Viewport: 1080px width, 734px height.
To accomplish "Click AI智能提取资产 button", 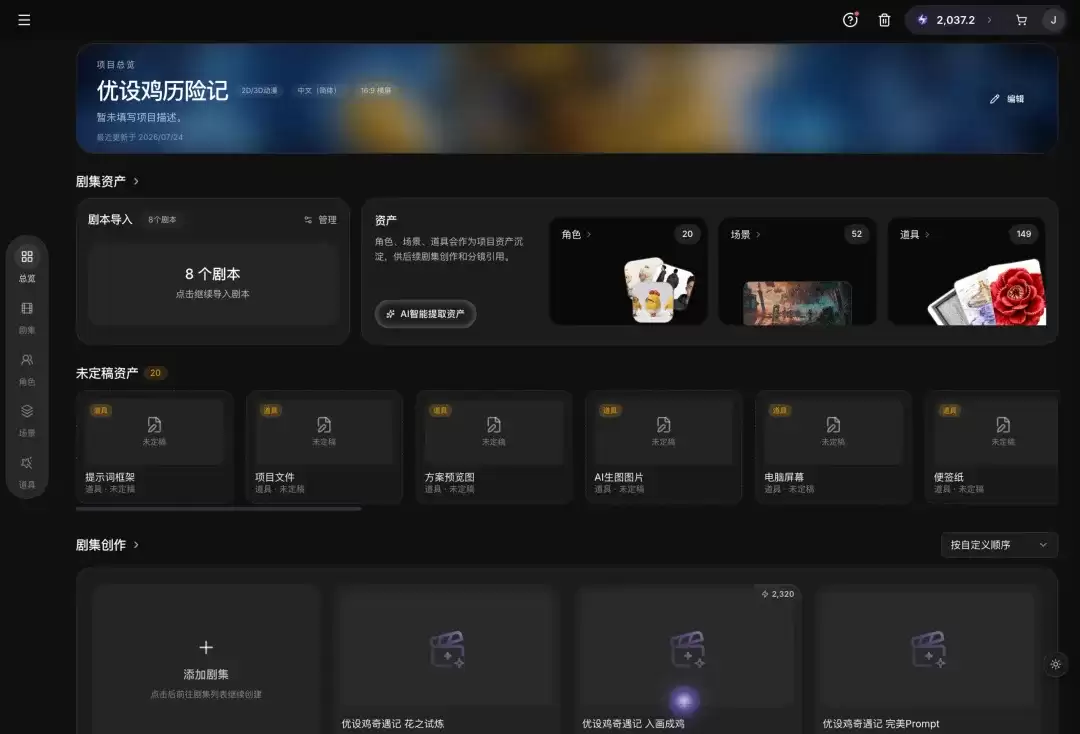I will pyautogui.click(x=426, y=314).
